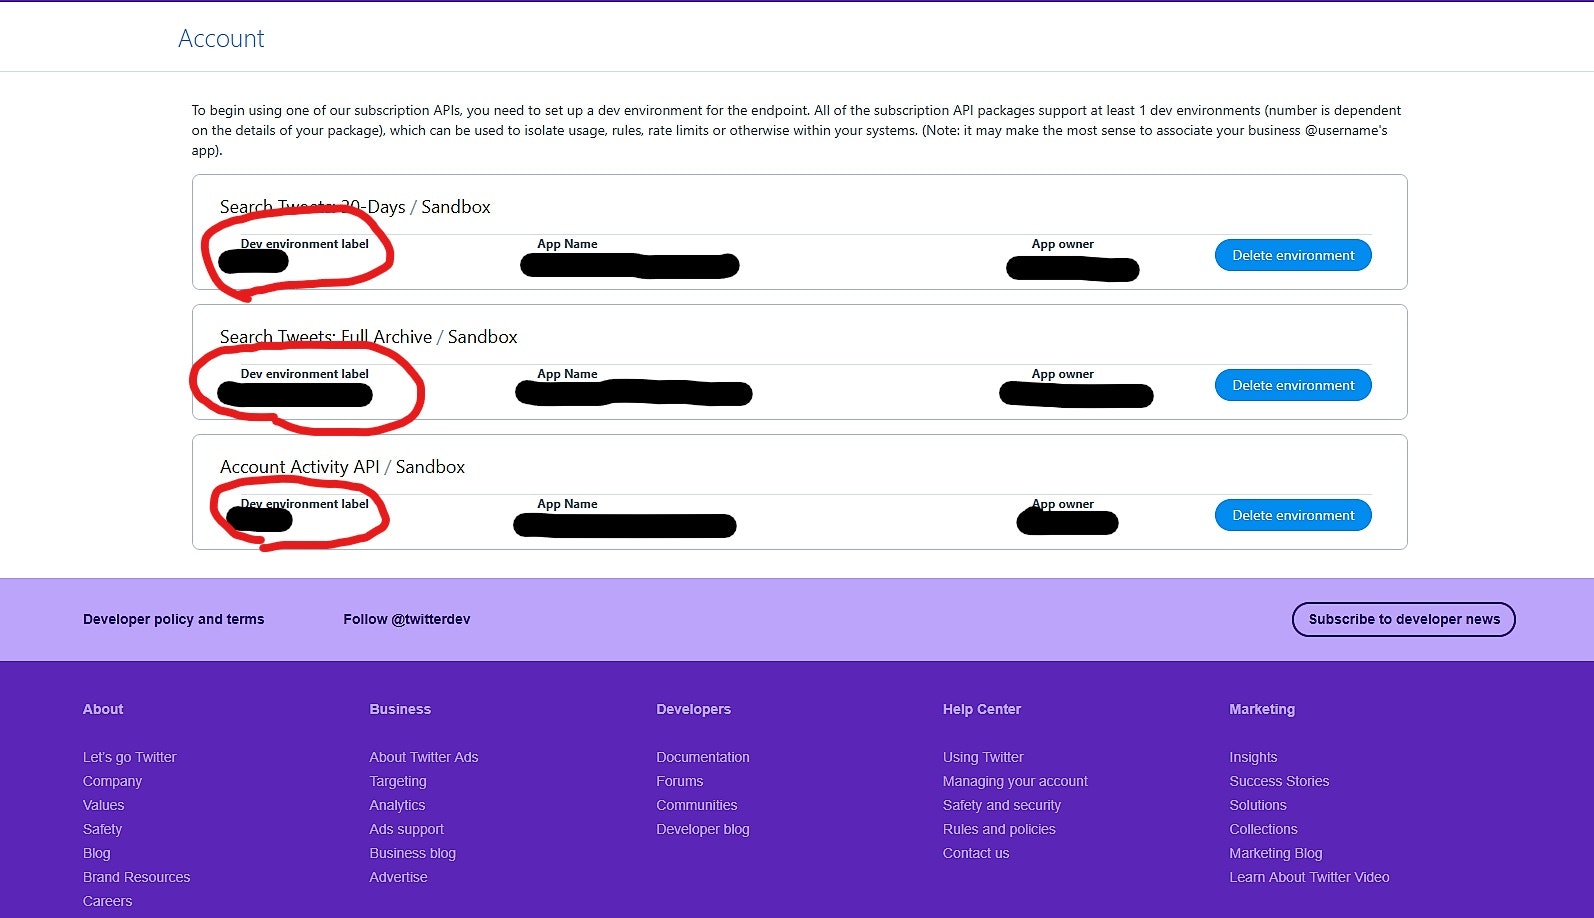Open the Careers footer link
Image resolution: width=1594 pixels, height=918 pixels.
tap(108, 901)
